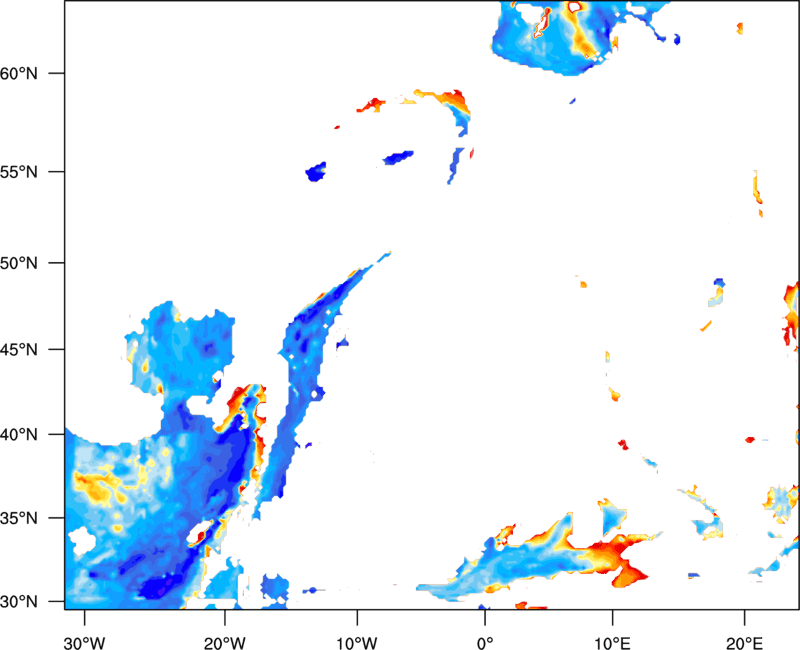800x650 pixels.
Task: Click the 30°N latitude label
Action: click(19, 602)
